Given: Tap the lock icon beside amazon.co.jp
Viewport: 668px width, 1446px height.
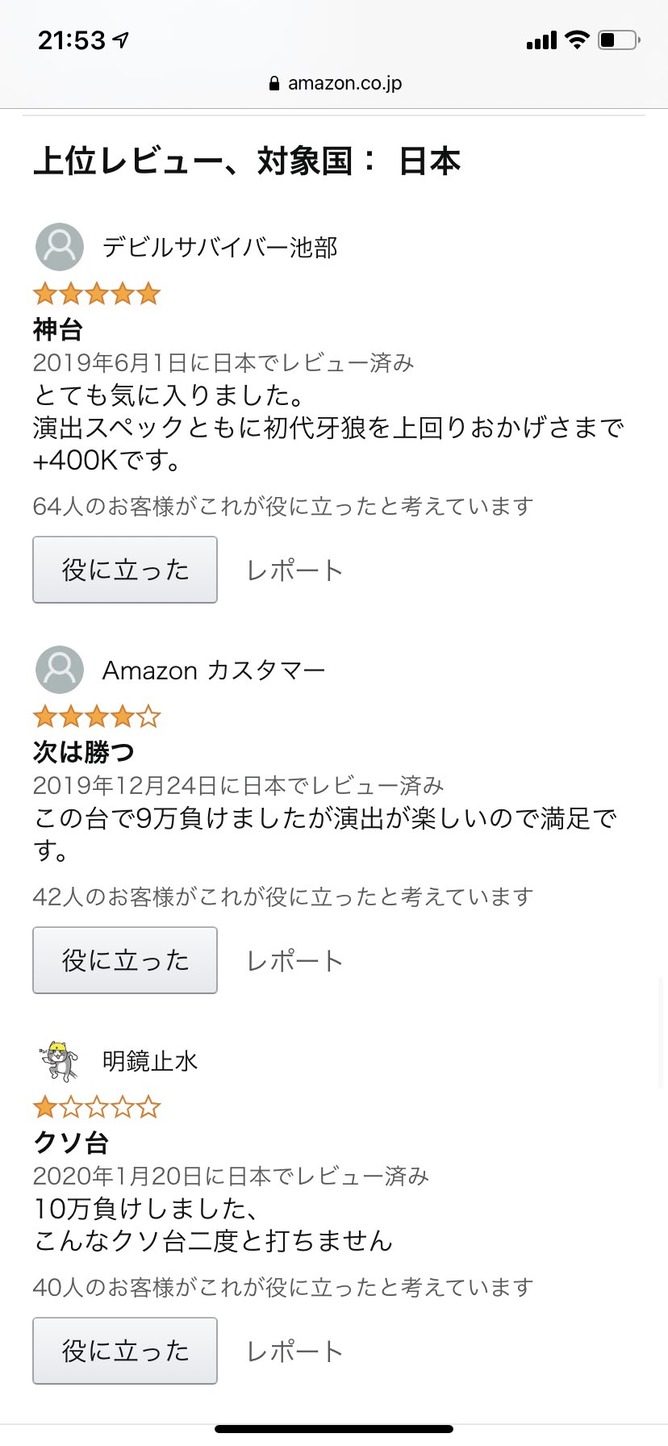Looking at the screenshot, I should click(274, 84).
